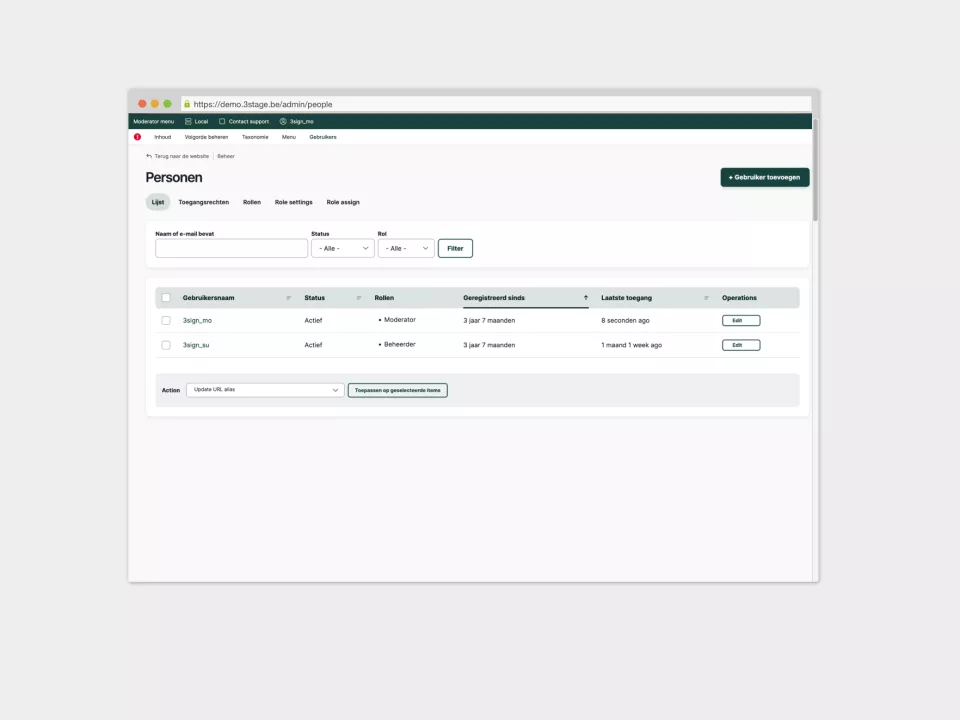
Task: Sort by Gebruikersnaam using its sort icon
Action: coord(289,298)
